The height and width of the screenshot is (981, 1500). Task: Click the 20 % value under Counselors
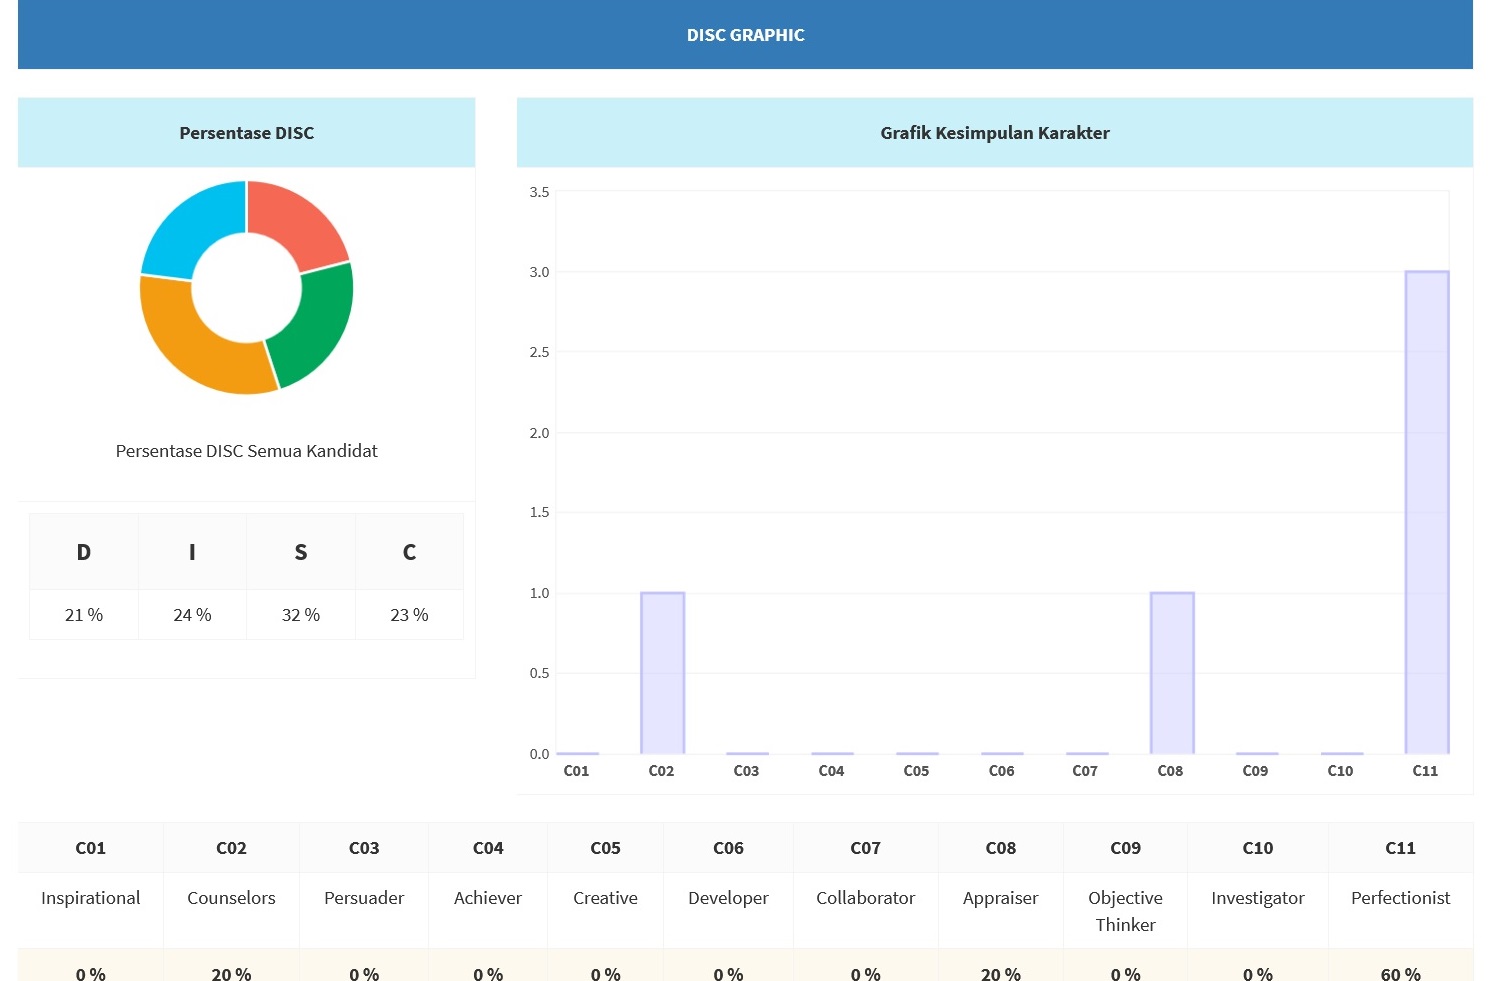point(231,972)
